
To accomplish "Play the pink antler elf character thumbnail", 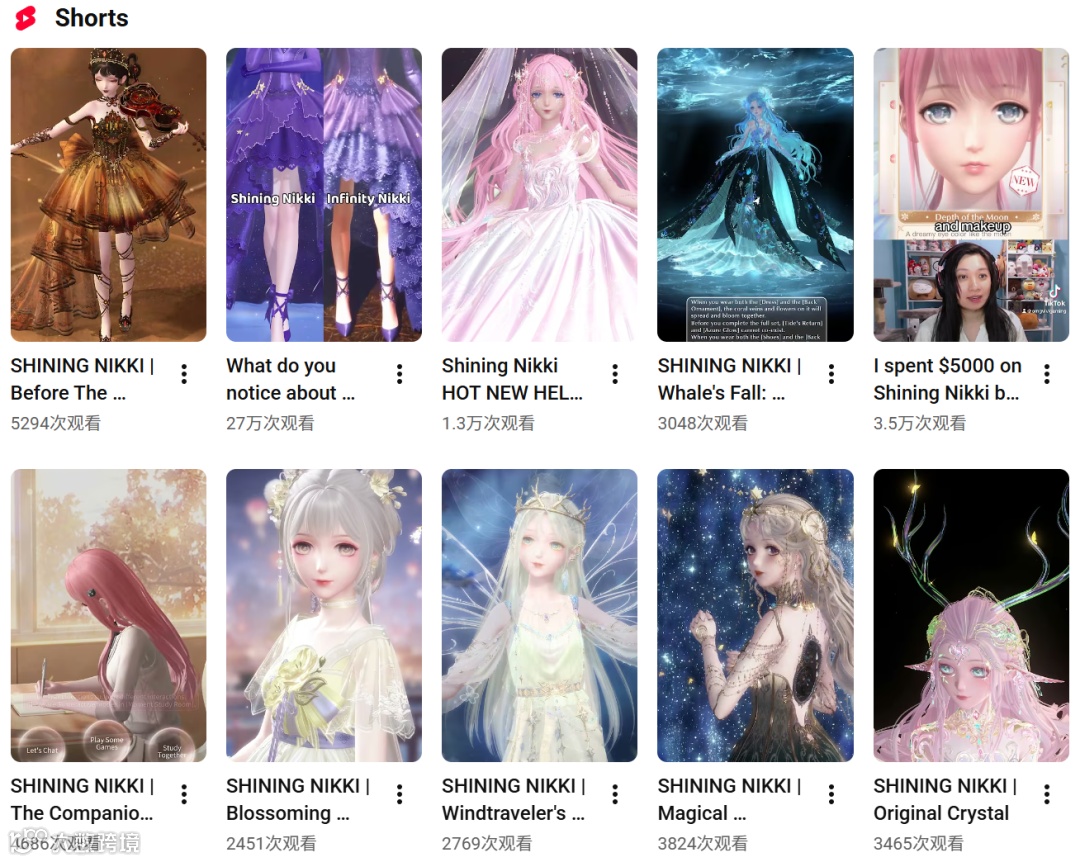I will (971, 615).
